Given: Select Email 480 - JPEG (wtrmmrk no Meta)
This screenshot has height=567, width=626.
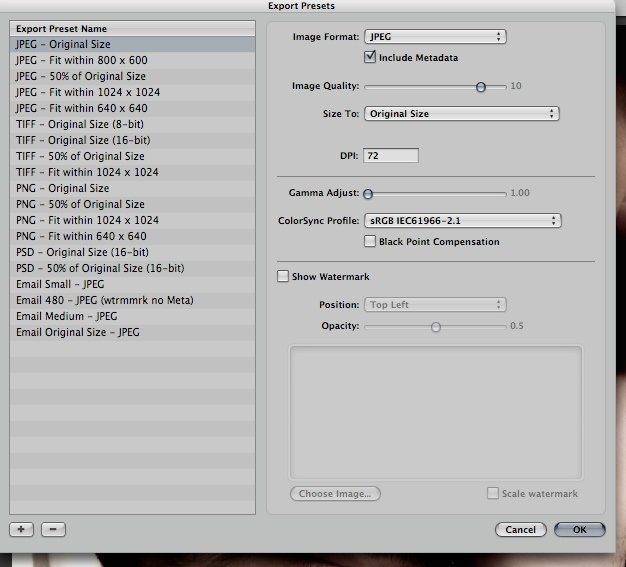Looking at the screenshot, I should [x=104, y=300].
